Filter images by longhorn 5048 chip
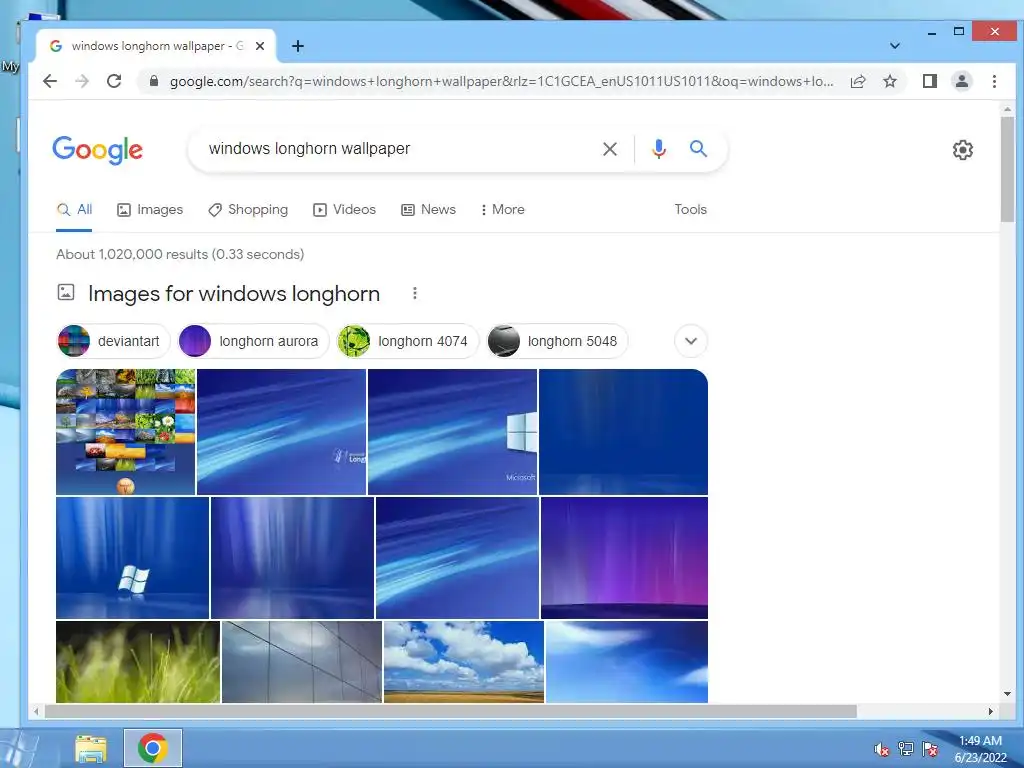 click(x=557, y=341)
